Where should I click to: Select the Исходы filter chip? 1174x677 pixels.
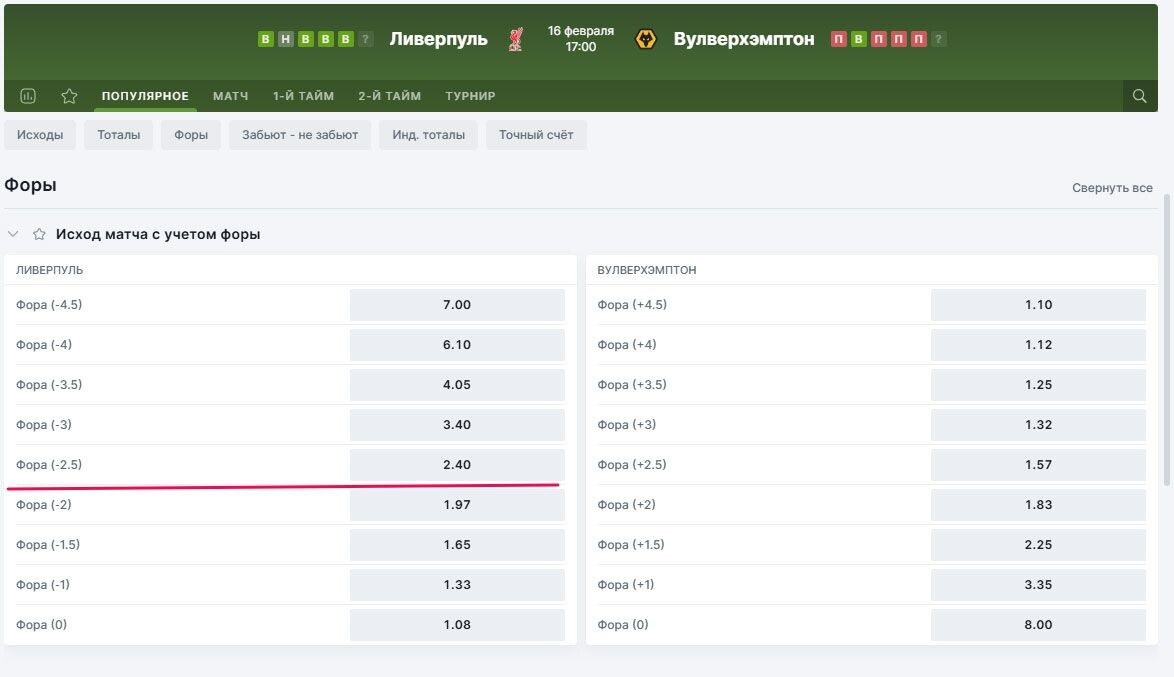click(40, 135)
